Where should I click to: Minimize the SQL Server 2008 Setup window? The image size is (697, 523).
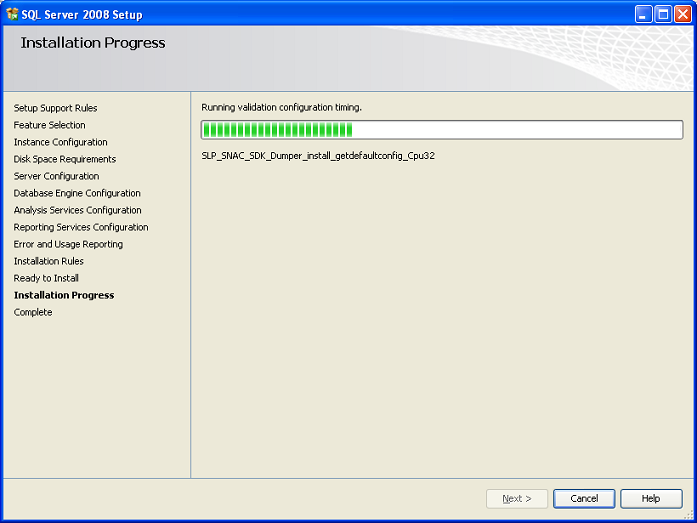(643, 14)
